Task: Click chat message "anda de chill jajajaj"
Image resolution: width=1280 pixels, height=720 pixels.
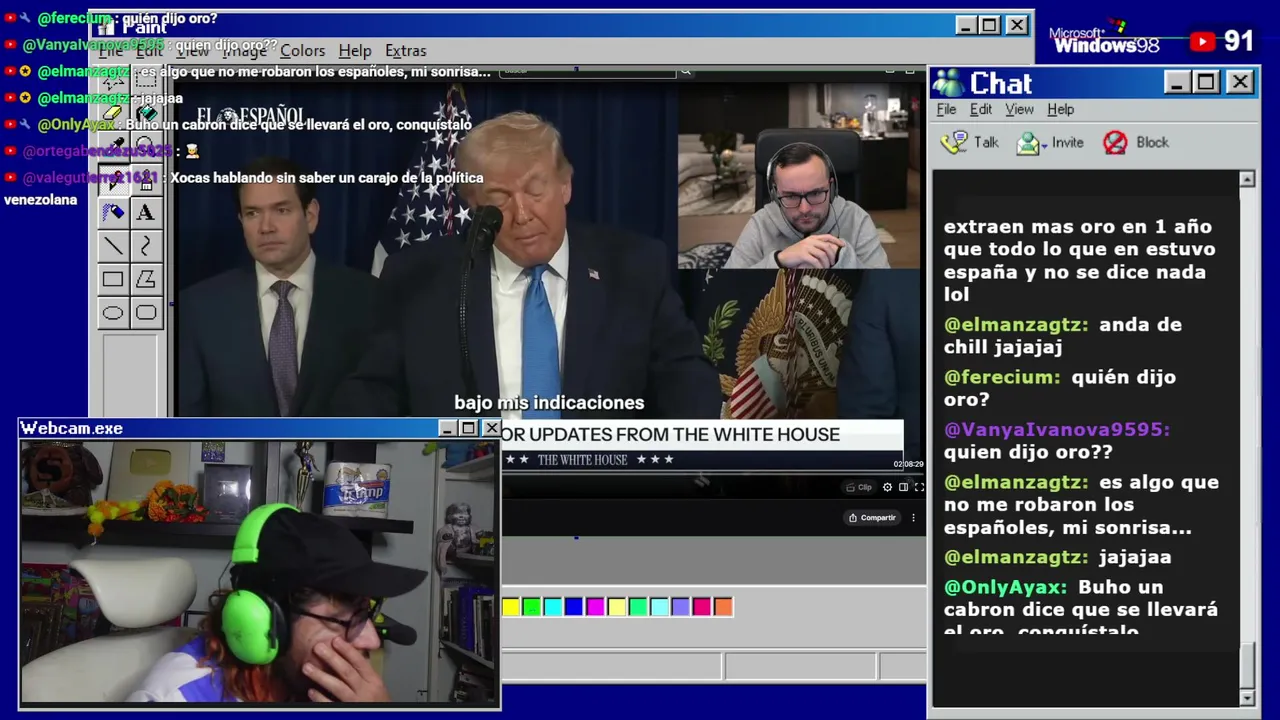Action: [1062, 336]
